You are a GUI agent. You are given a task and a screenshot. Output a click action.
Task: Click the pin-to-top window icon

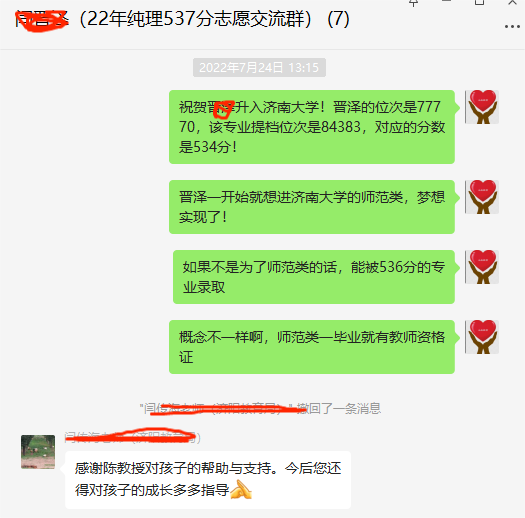click(x=414, y=3)
